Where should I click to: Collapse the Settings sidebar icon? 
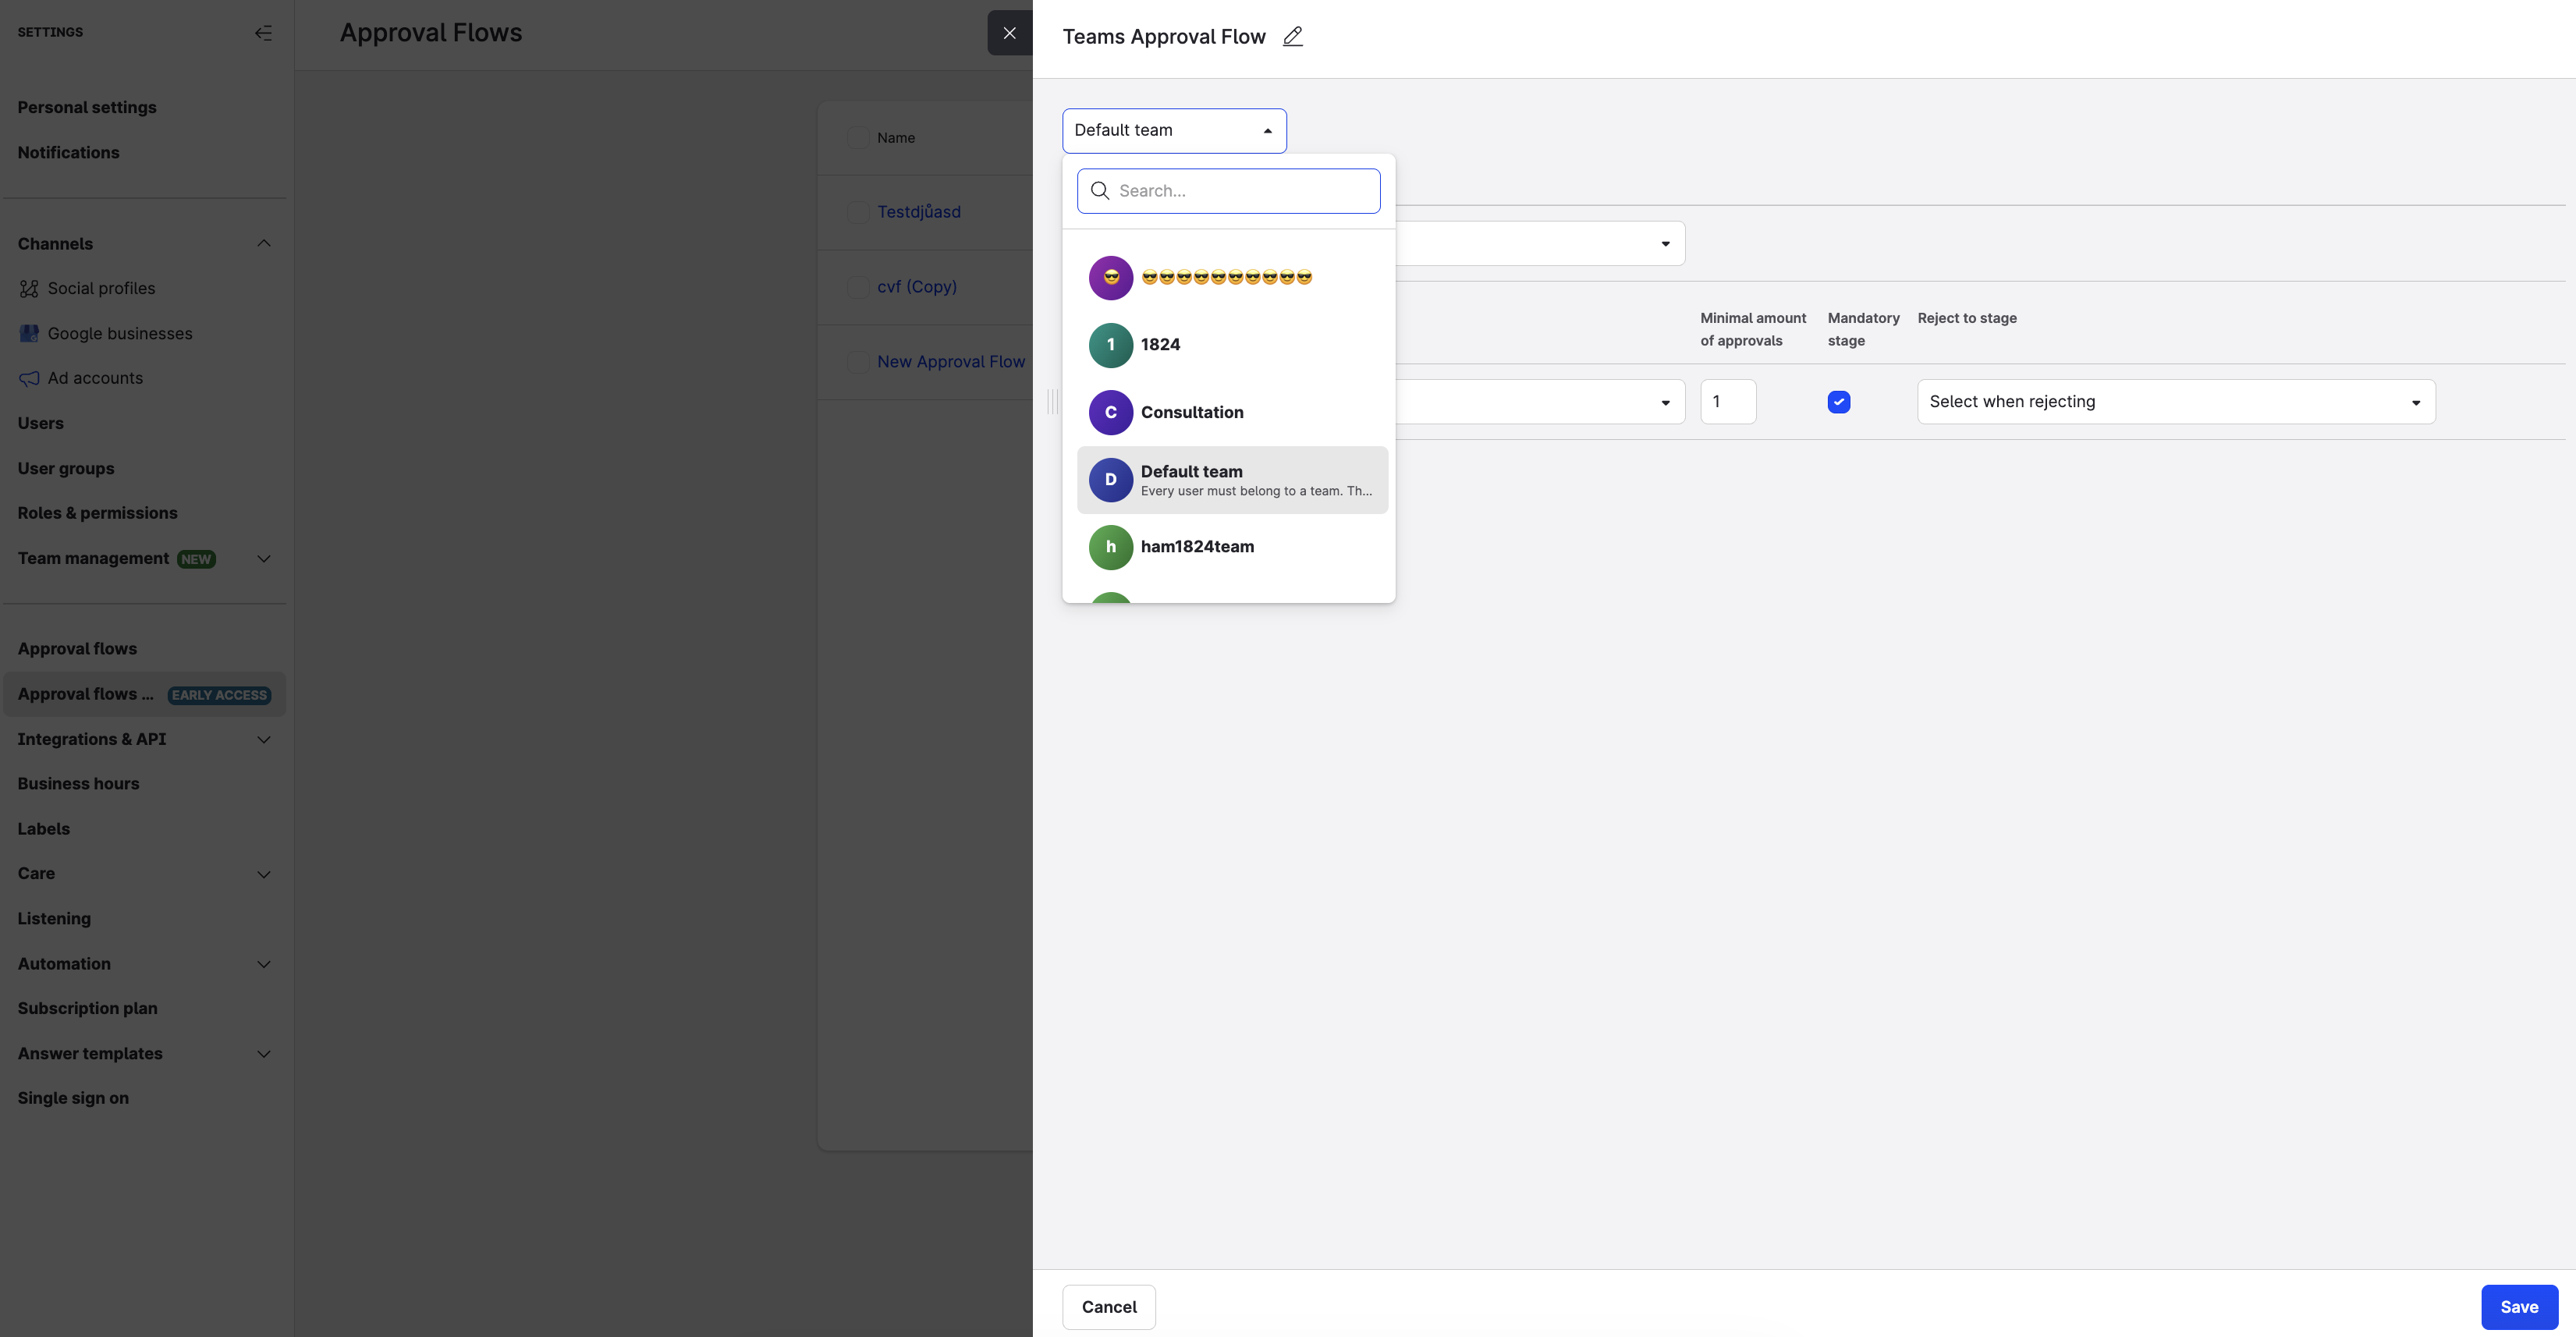click(x=263, y=33)
